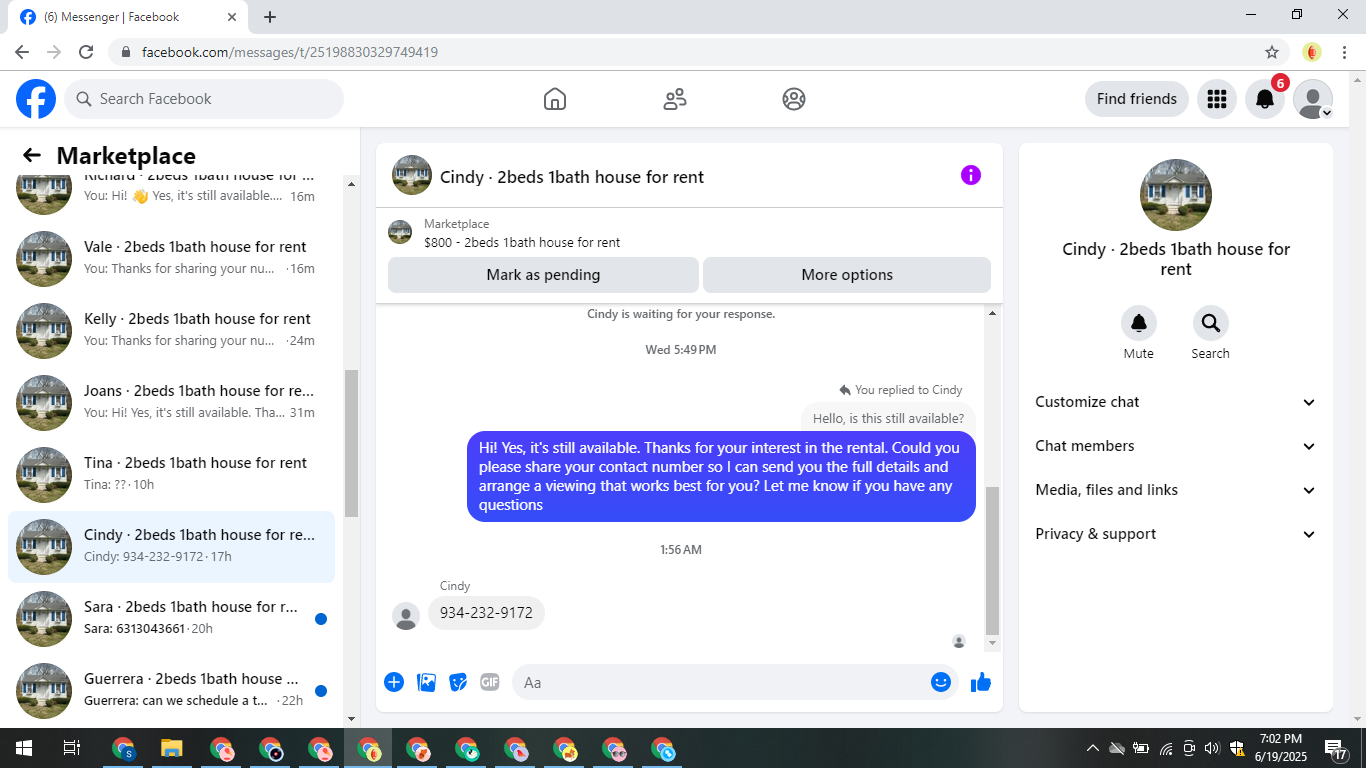Click the blue "Hi! Yes, it's still available" message
Viewport: 1366px width, 768px height.
tap(721, 476)
